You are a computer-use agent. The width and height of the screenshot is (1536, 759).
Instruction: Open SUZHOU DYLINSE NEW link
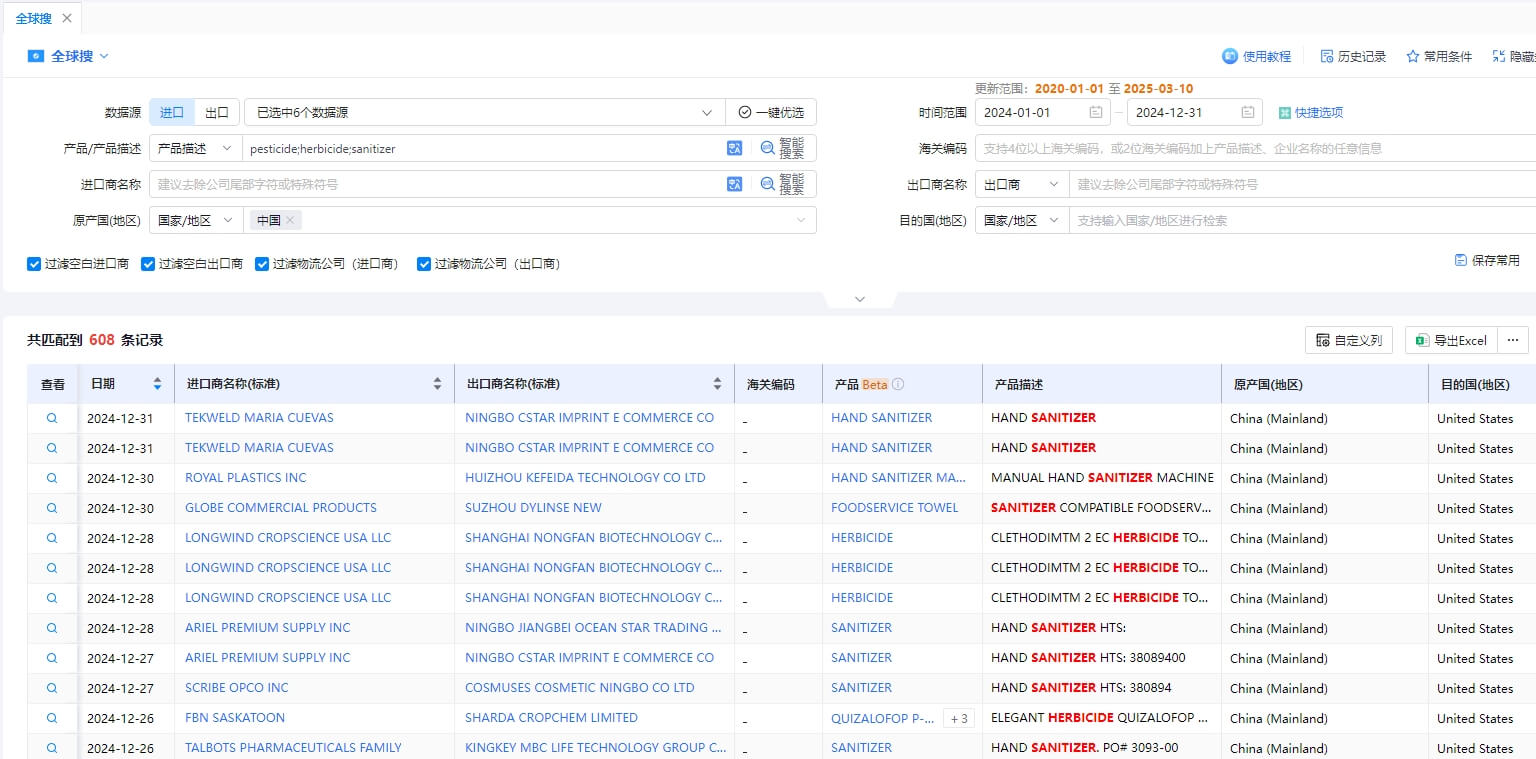[533, 507]
